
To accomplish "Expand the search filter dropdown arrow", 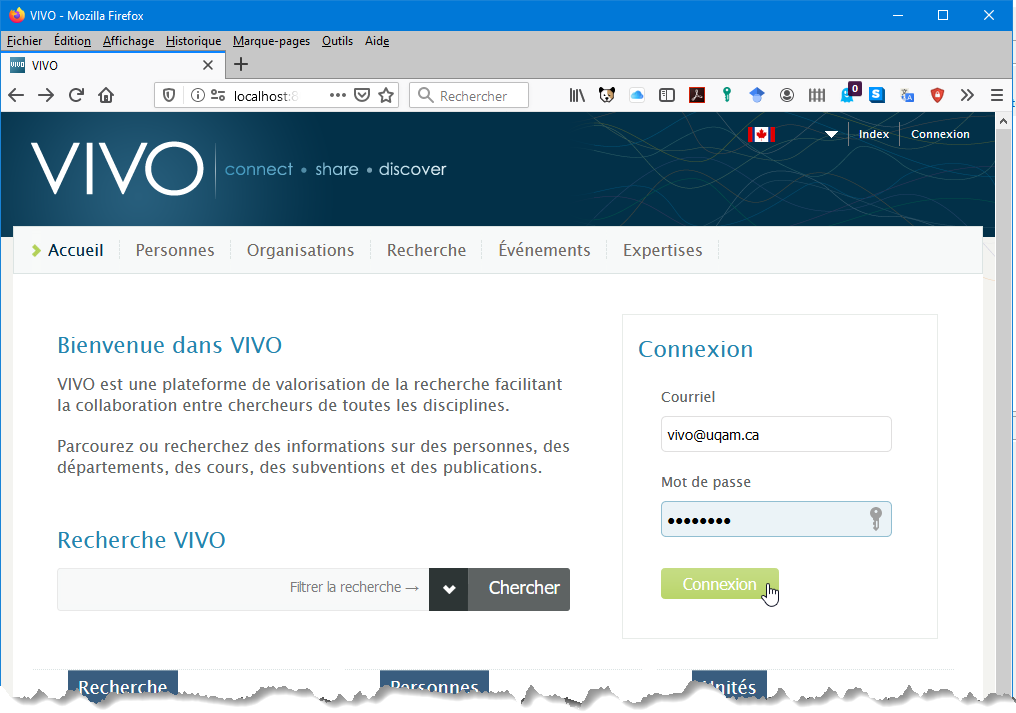I will click(449, 589).
